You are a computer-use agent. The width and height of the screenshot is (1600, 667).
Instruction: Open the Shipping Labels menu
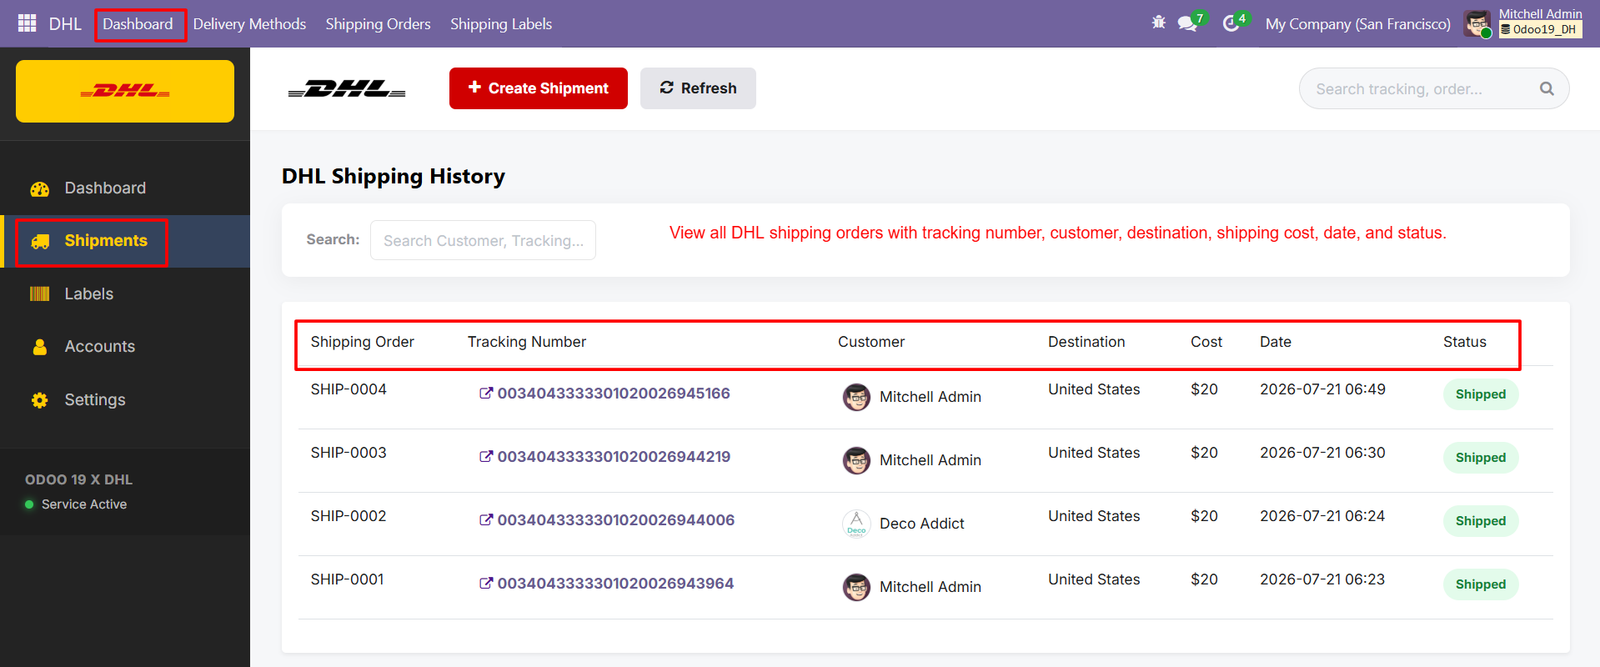coord(501,24)
